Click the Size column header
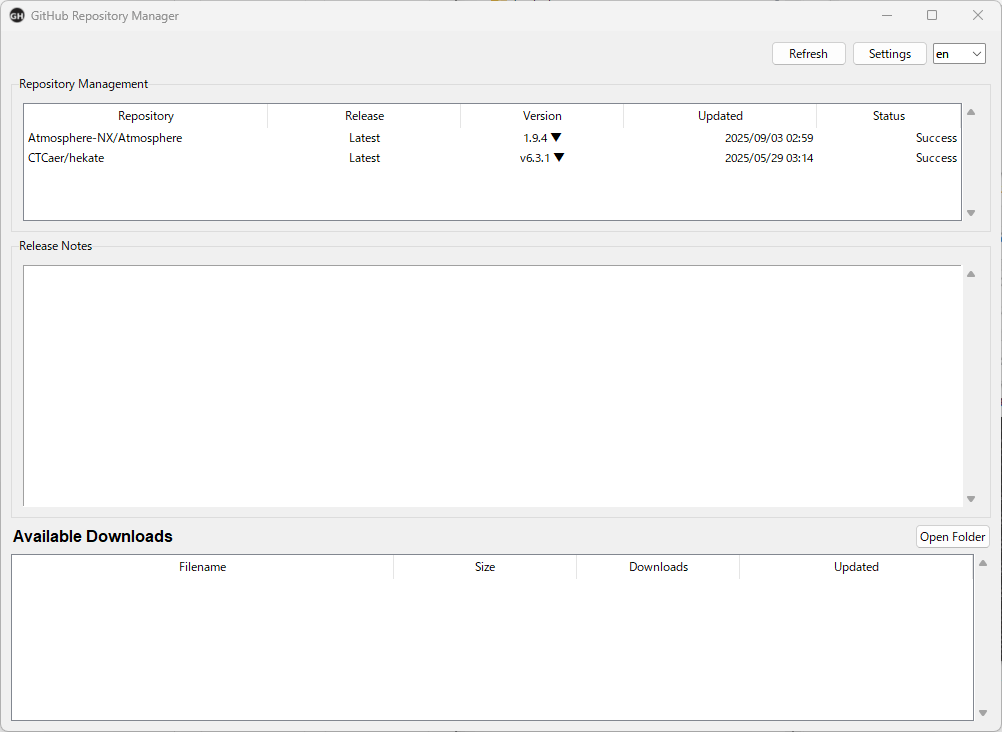This screenshot has width=1002, height=732. [485, 567]
